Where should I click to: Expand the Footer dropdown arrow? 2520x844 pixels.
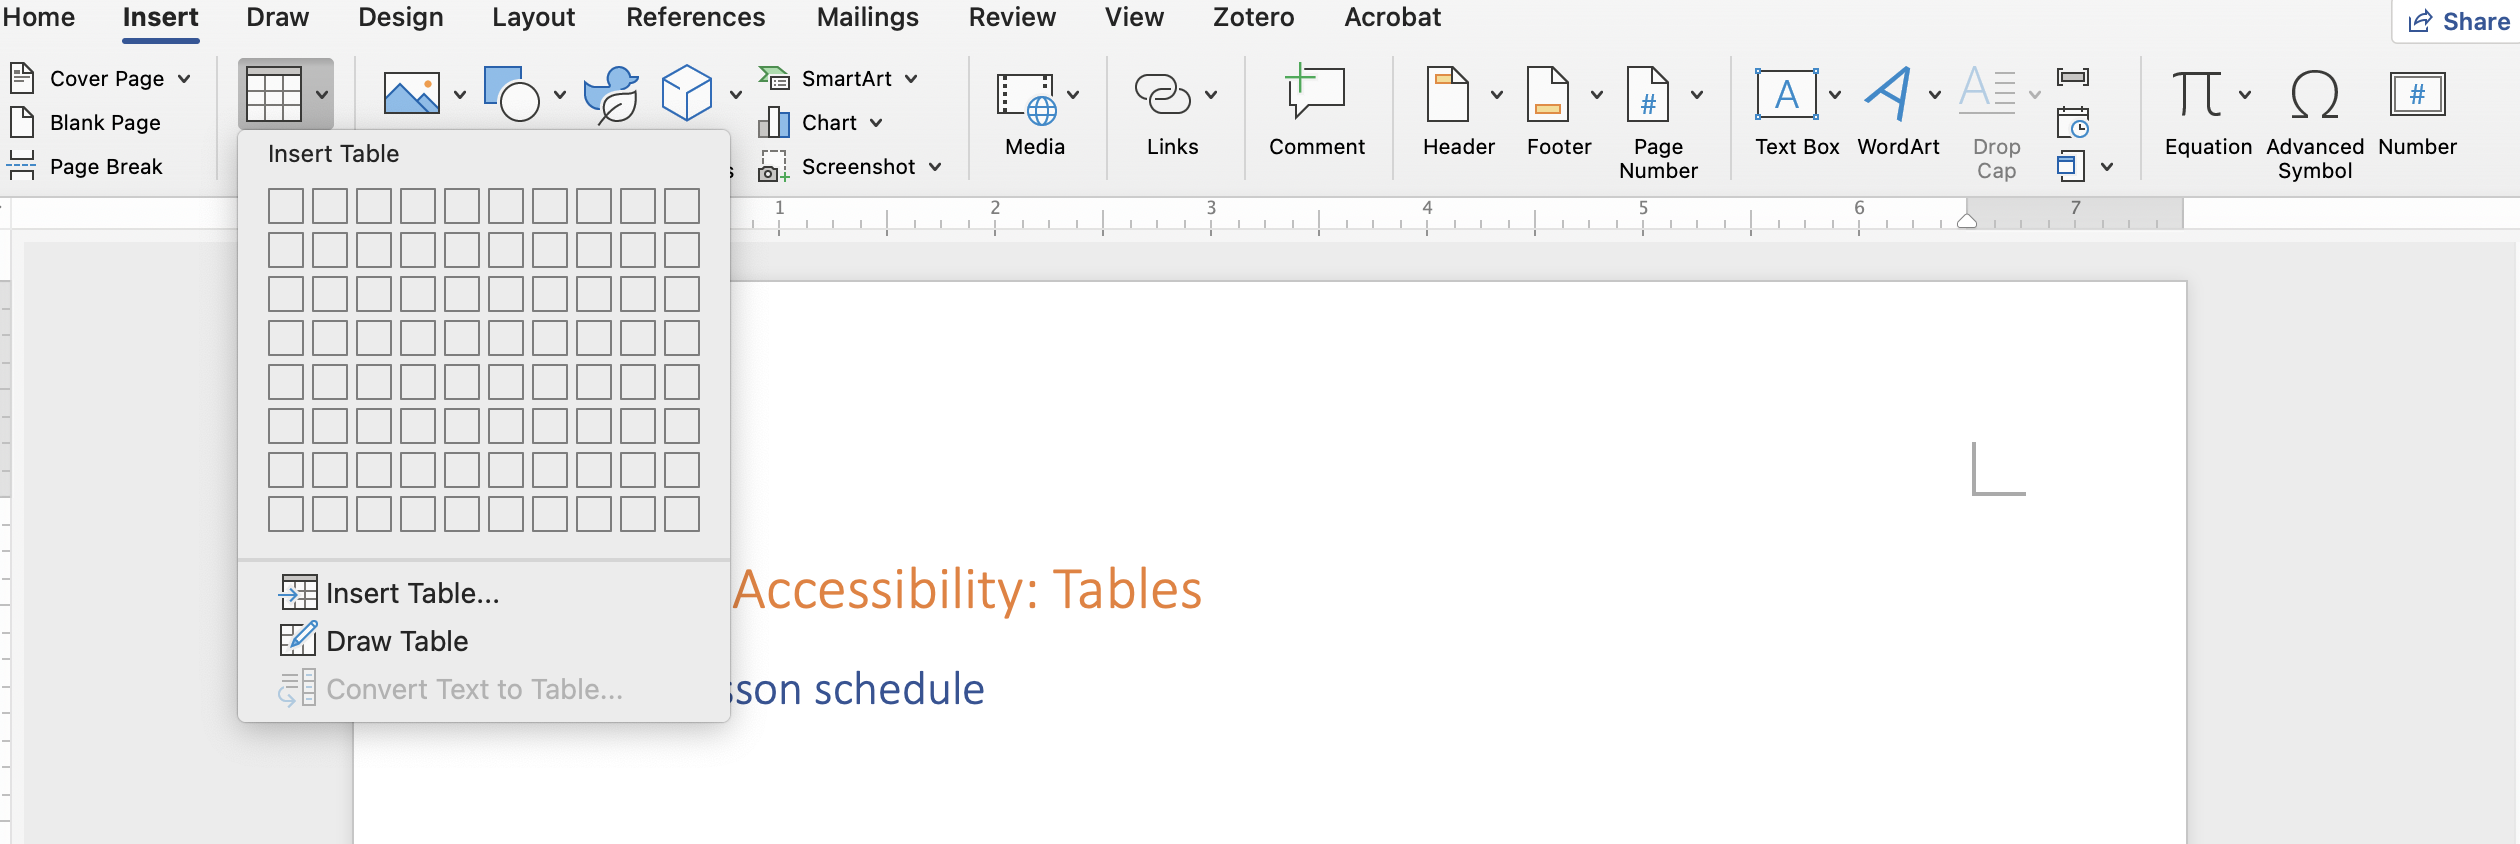(x=1597, y=94)
